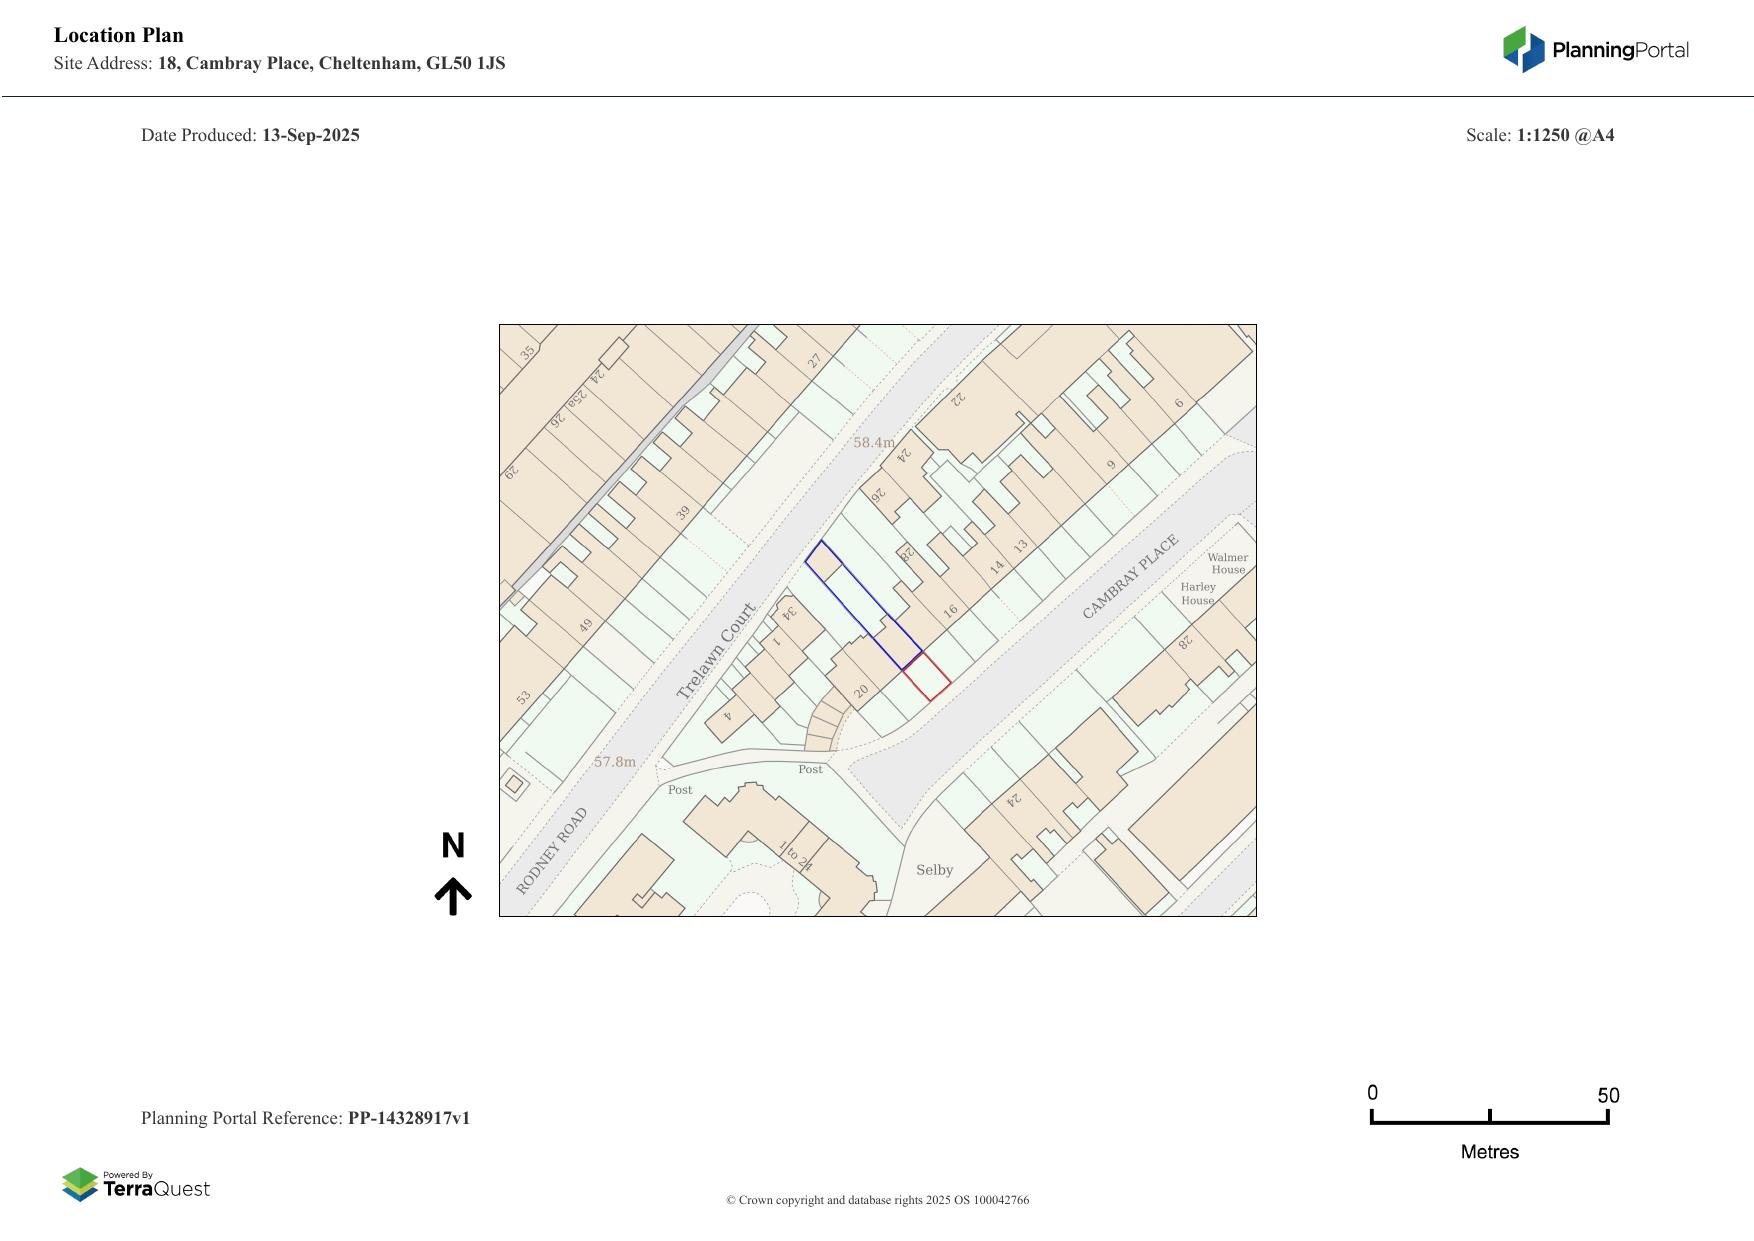Click the Trelawn Court street label
1754x1241 pixels.
pyautogui.click(x=716, y=651)
